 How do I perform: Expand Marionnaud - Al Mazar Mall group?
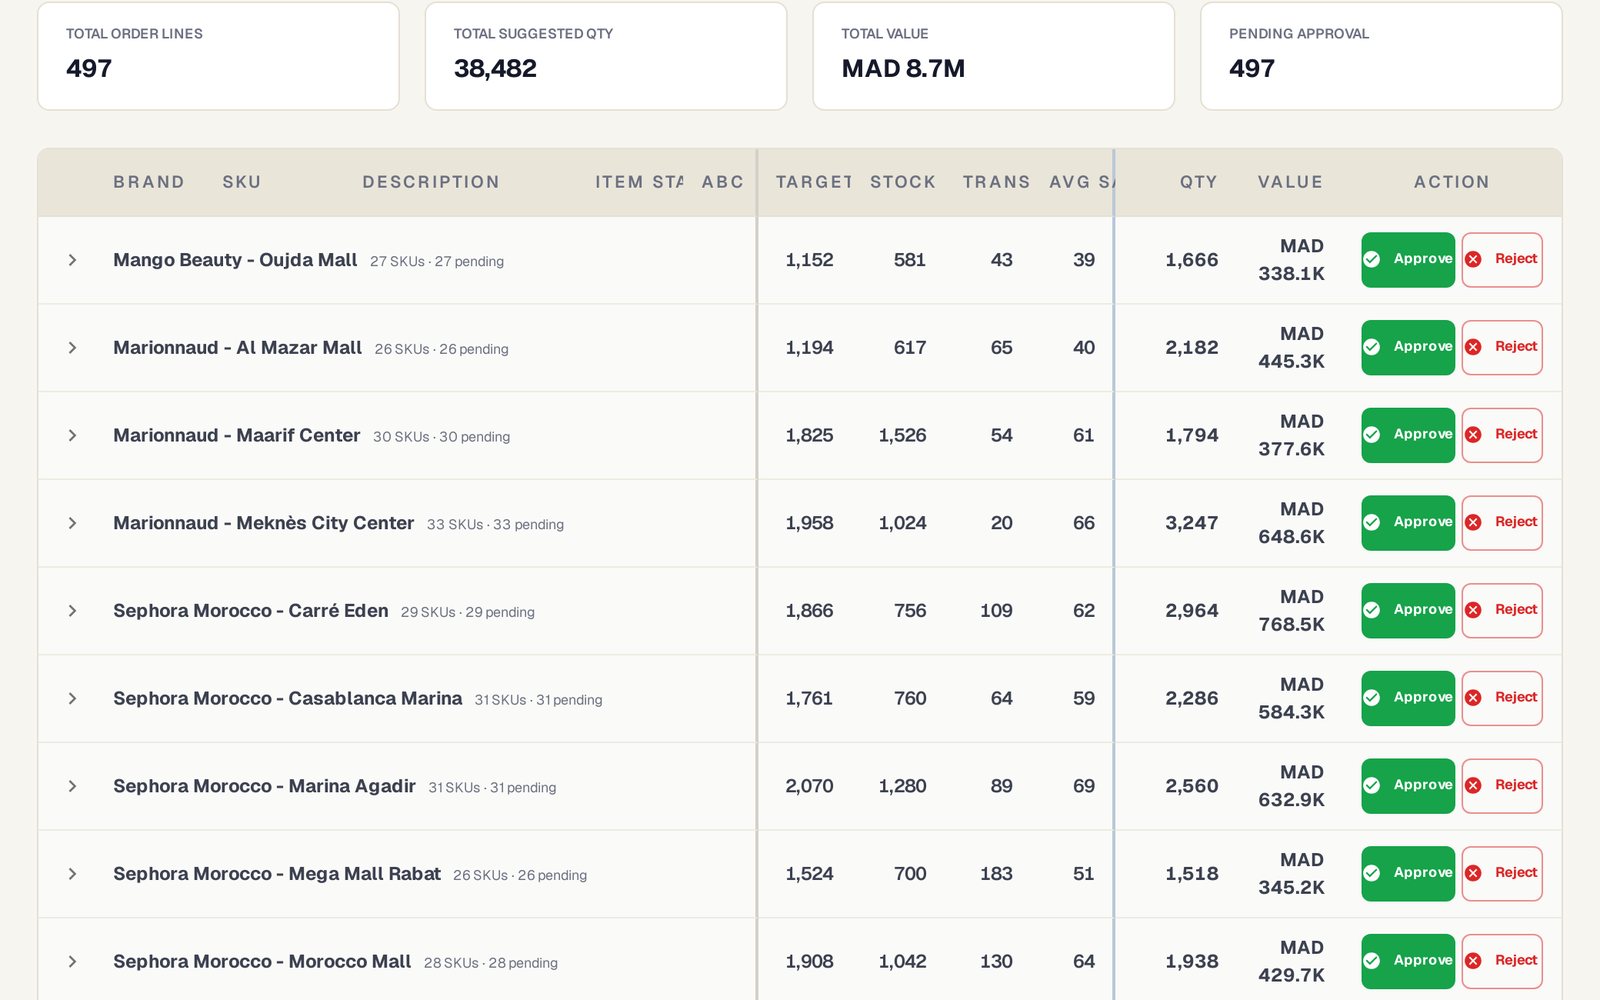pos(72,348)
